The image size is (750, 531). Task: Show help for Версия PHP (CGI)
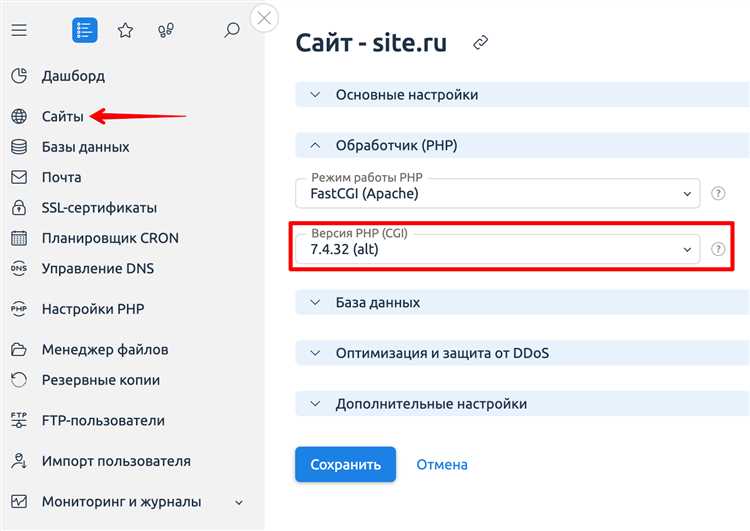point(718,249)
